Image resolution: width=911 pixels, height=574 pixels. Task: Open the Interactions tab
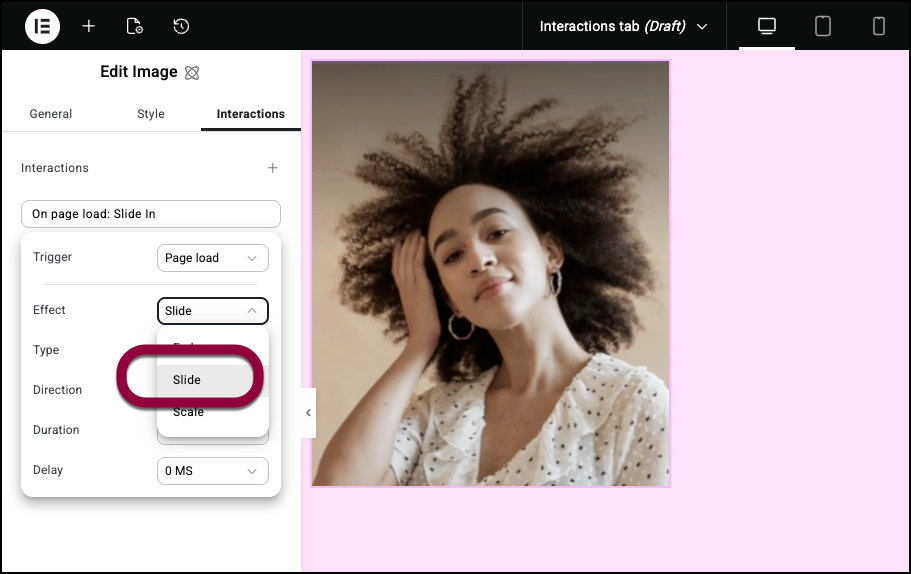coord(250,114)
